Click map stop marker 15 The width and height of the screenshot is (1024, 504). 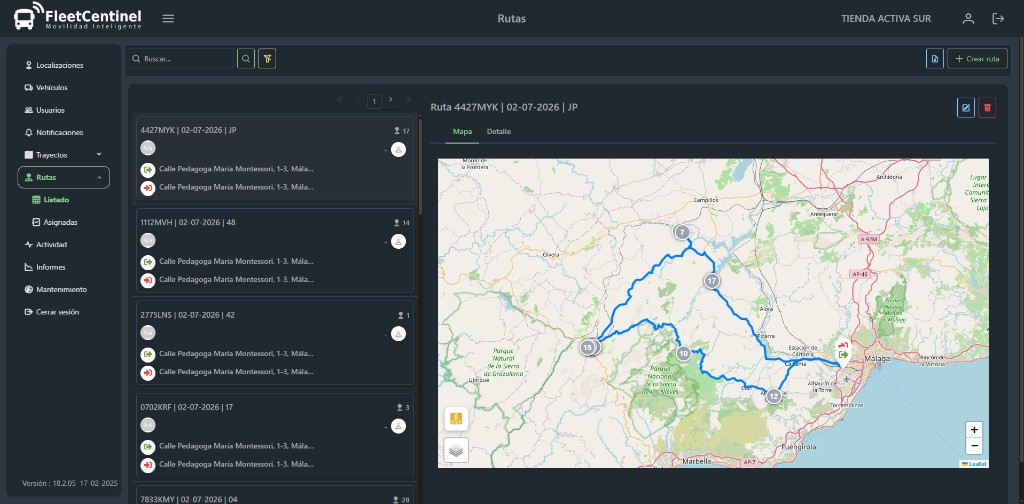pos(588,347)
